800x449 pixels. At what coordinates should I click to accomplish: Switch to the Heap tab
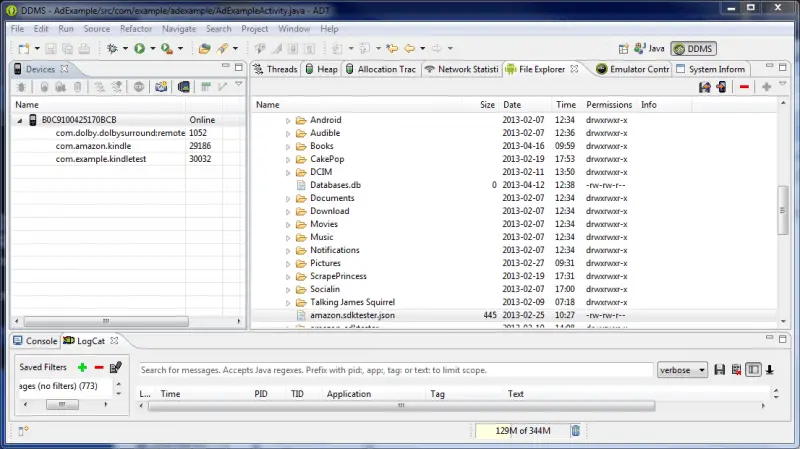(321, 69)
